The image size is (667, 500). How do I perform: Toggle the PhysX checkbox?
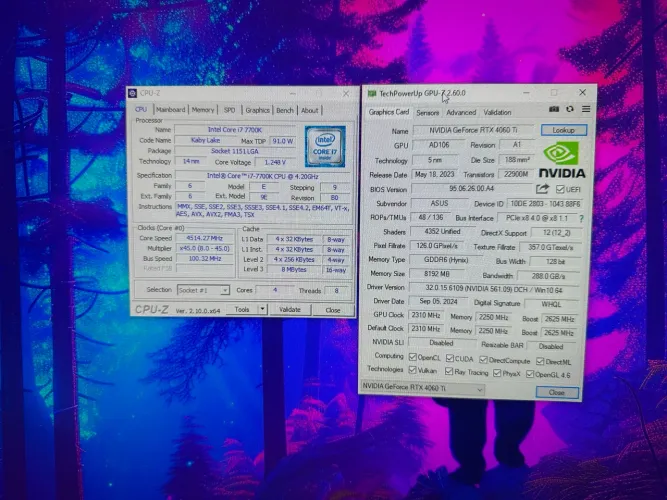497,373
